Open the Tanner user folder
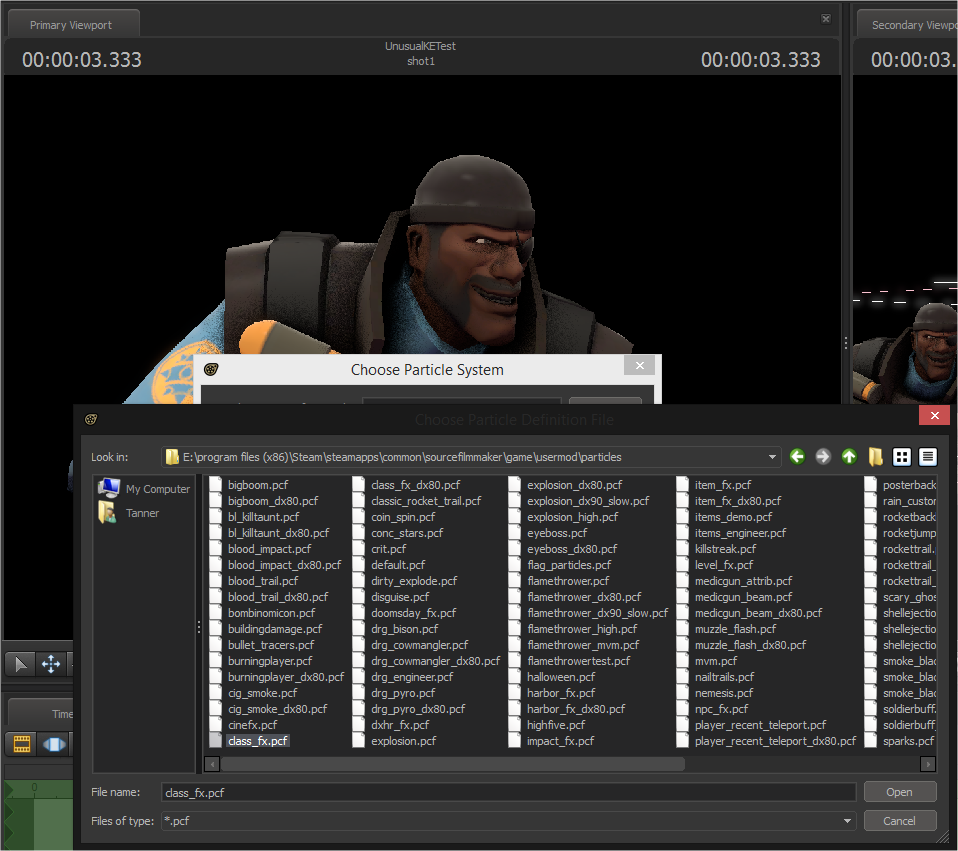 (129, 513)
